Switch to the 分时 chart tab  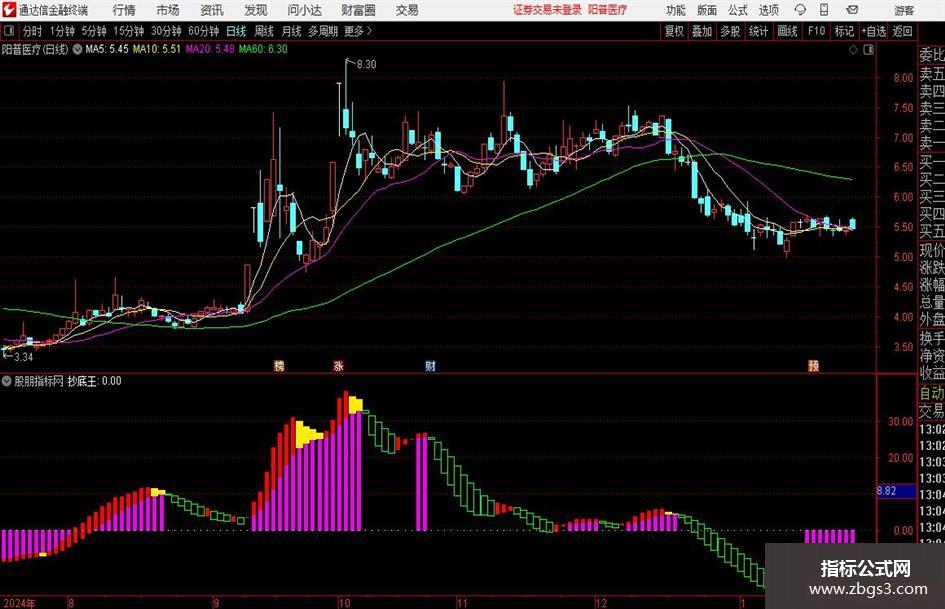pyautogui.click(x=33, y=31)
